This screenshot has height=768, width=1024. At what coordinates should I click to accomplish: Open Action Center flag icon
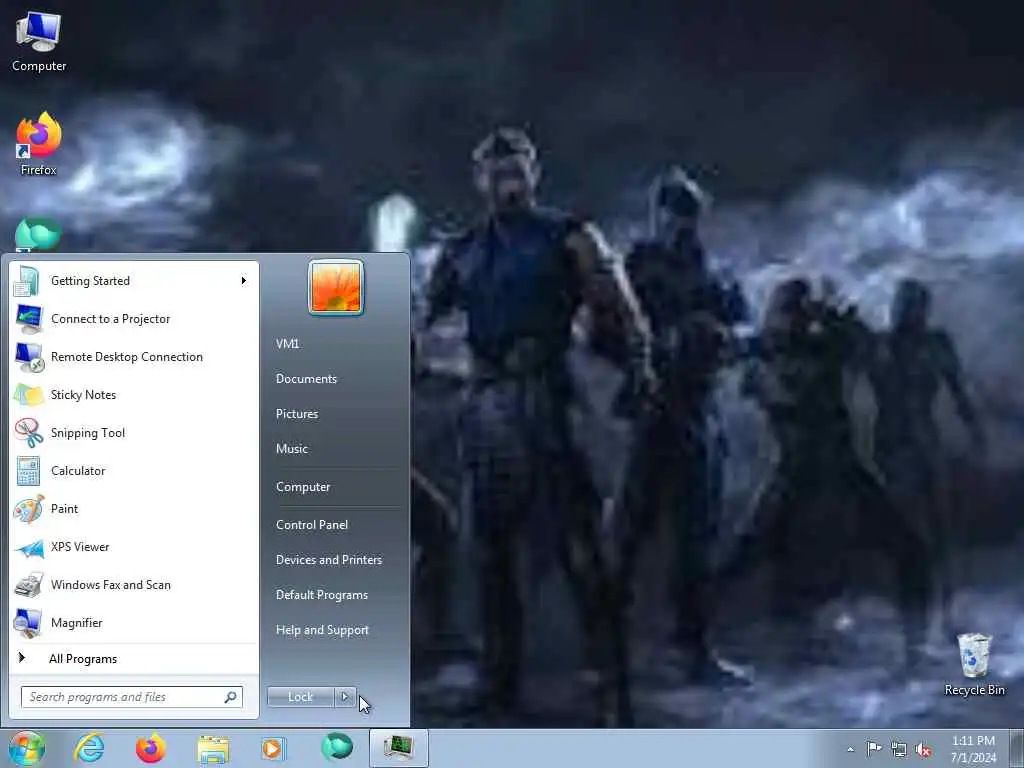point(874,748)
